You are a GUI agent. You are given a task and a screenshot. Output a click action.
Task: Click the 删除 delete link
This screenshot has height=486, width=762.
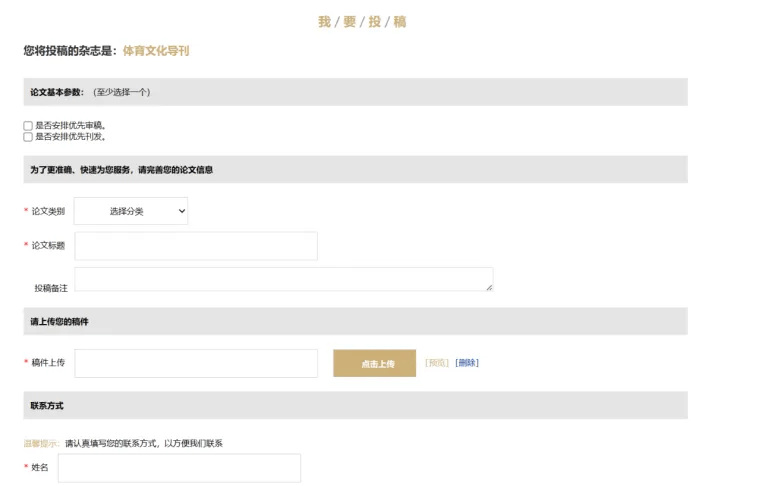coord(467,363)
